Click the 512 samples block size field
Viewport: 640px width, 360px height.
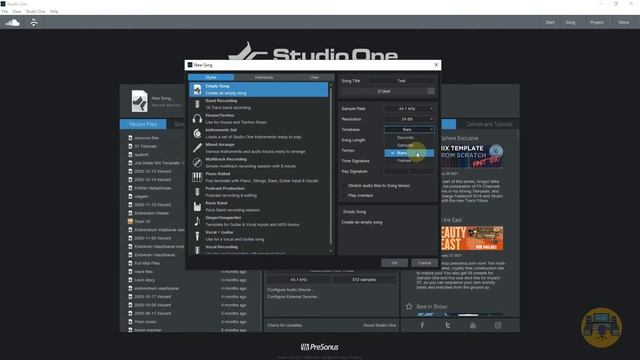[x=364, y=280]
